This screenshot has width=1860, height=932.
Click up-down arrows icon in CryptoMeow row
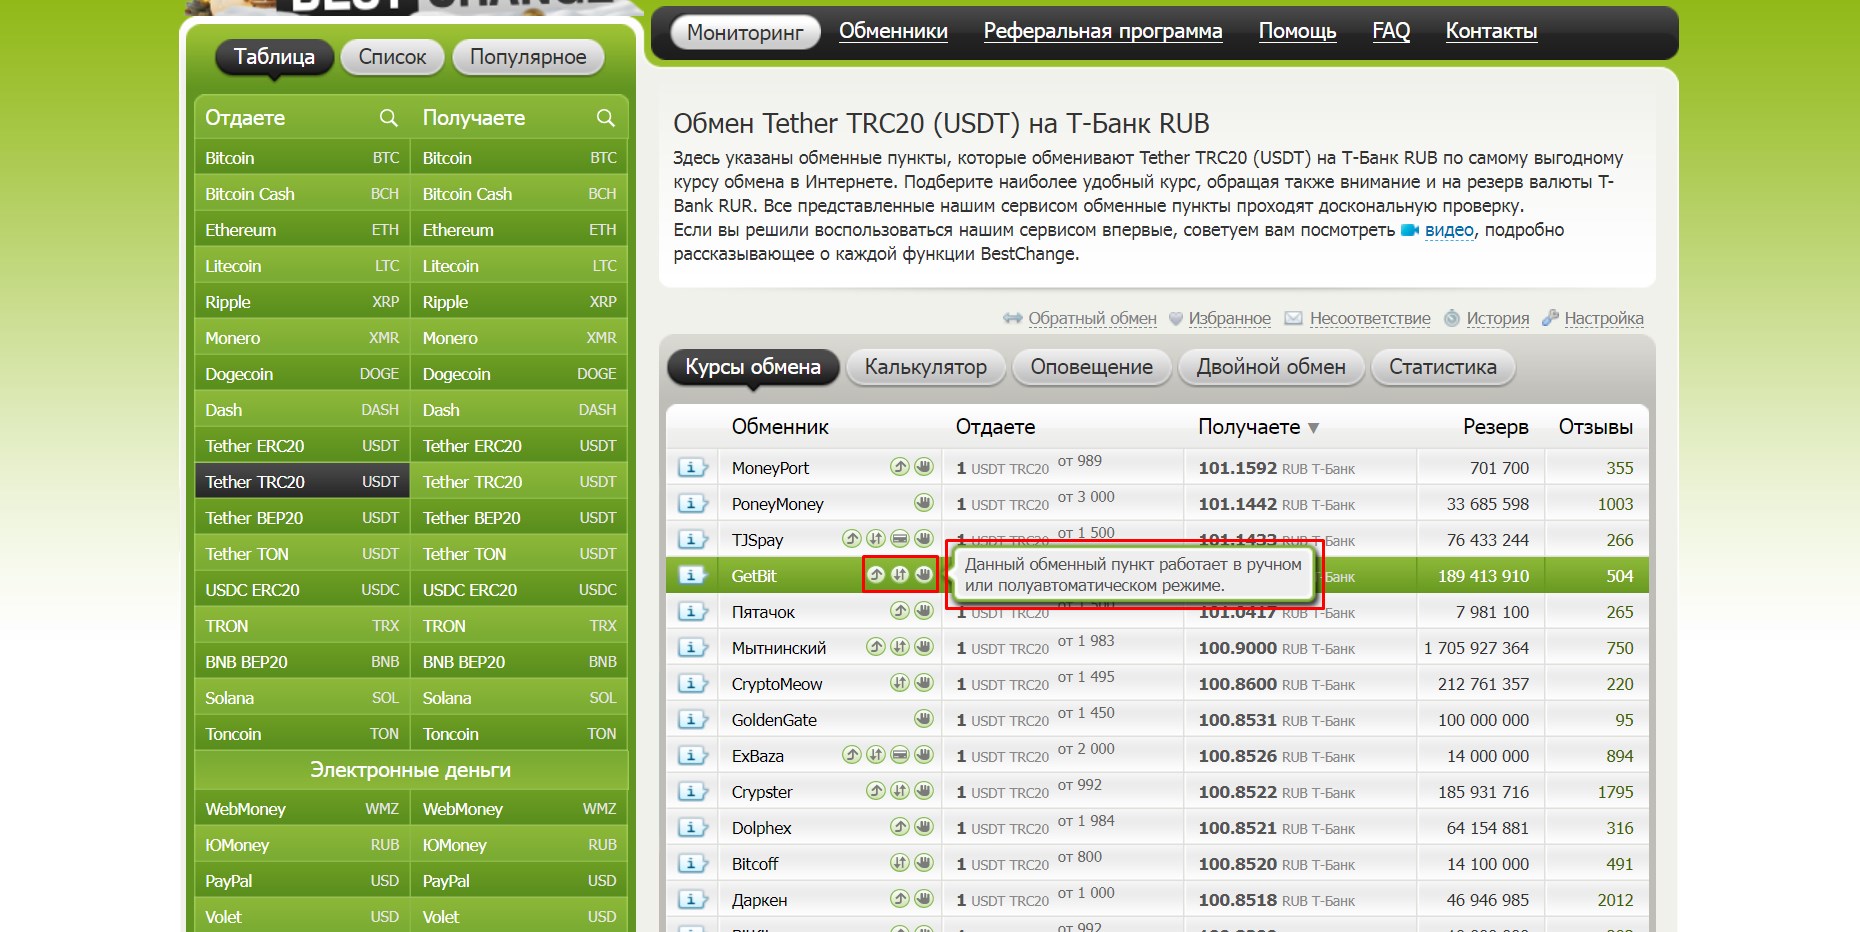[x=900, y=682]
